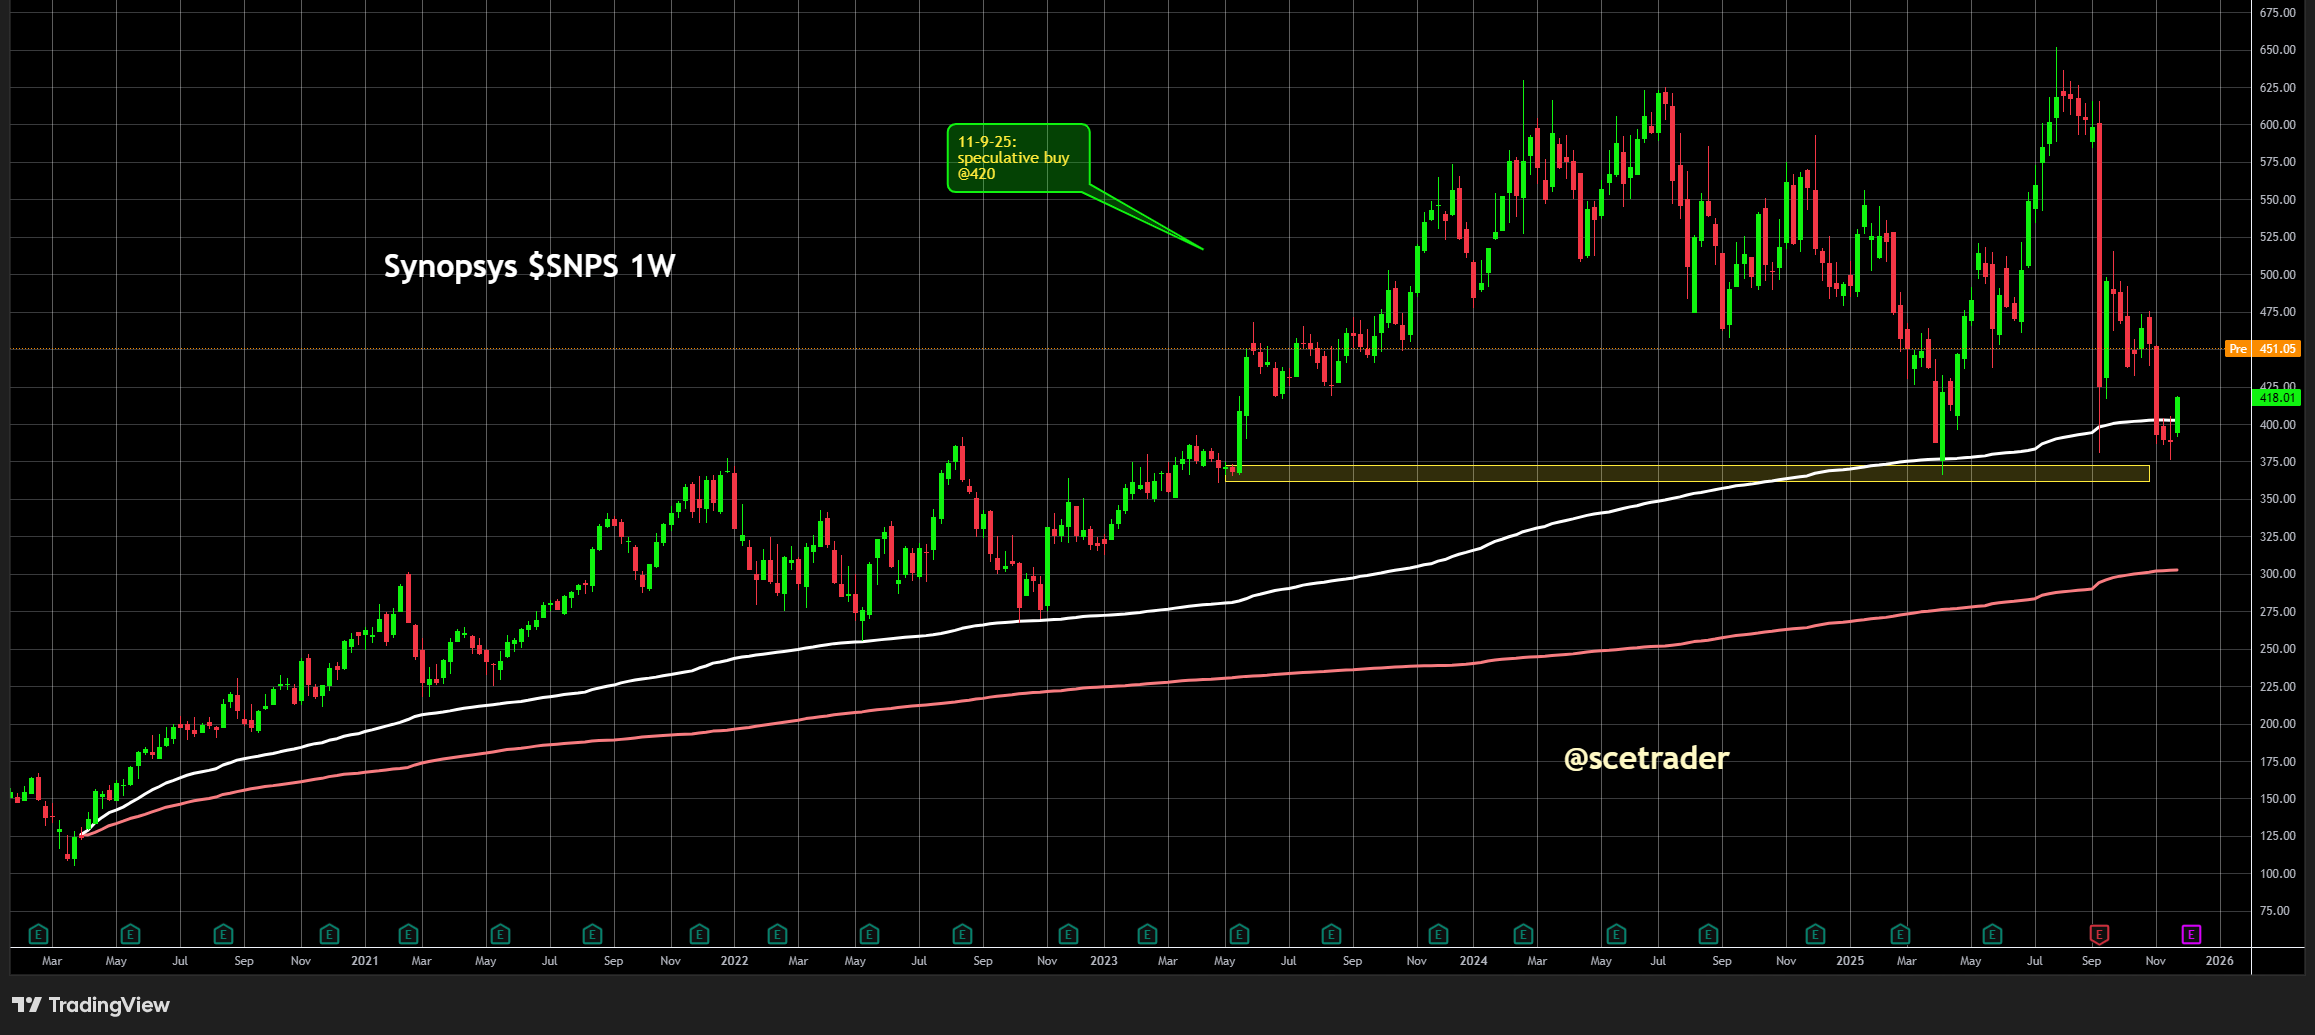Select the green 'speculative buy @420' callout
Viewport: 2315px width, 1035px height.
(x=1017, y=158)
